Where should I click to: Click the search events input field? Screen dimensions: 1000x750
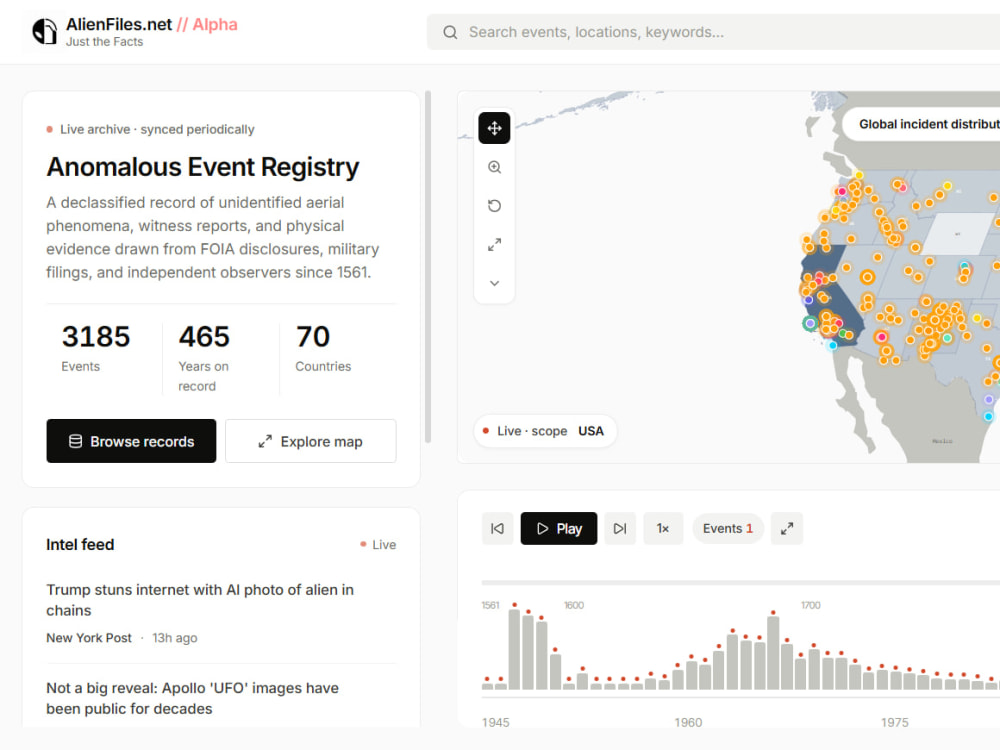pos(713,32)
